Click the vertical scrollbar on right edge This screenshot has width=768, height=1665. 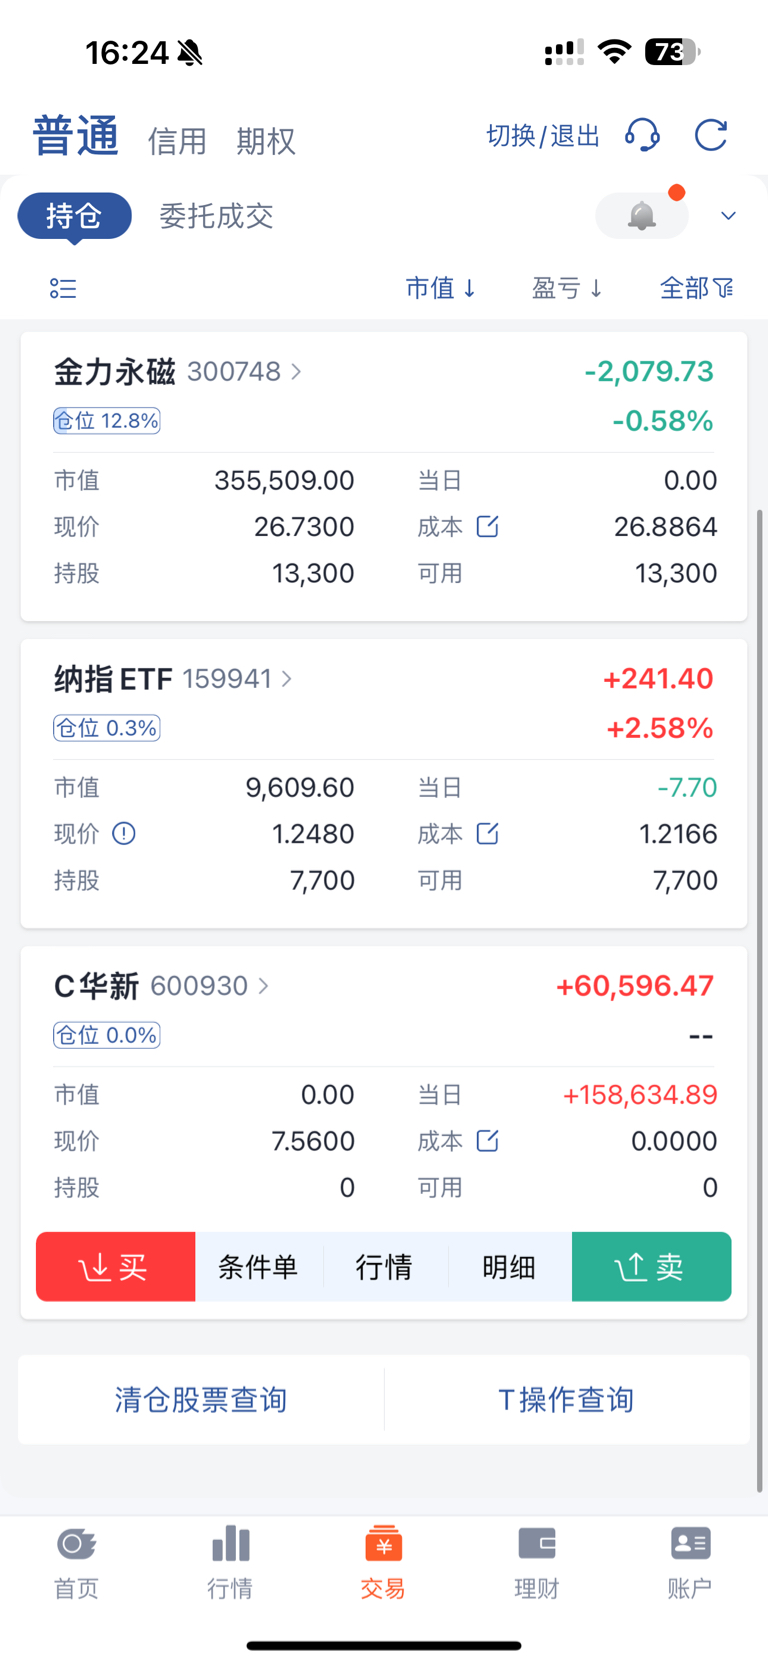coord(760,1000)
